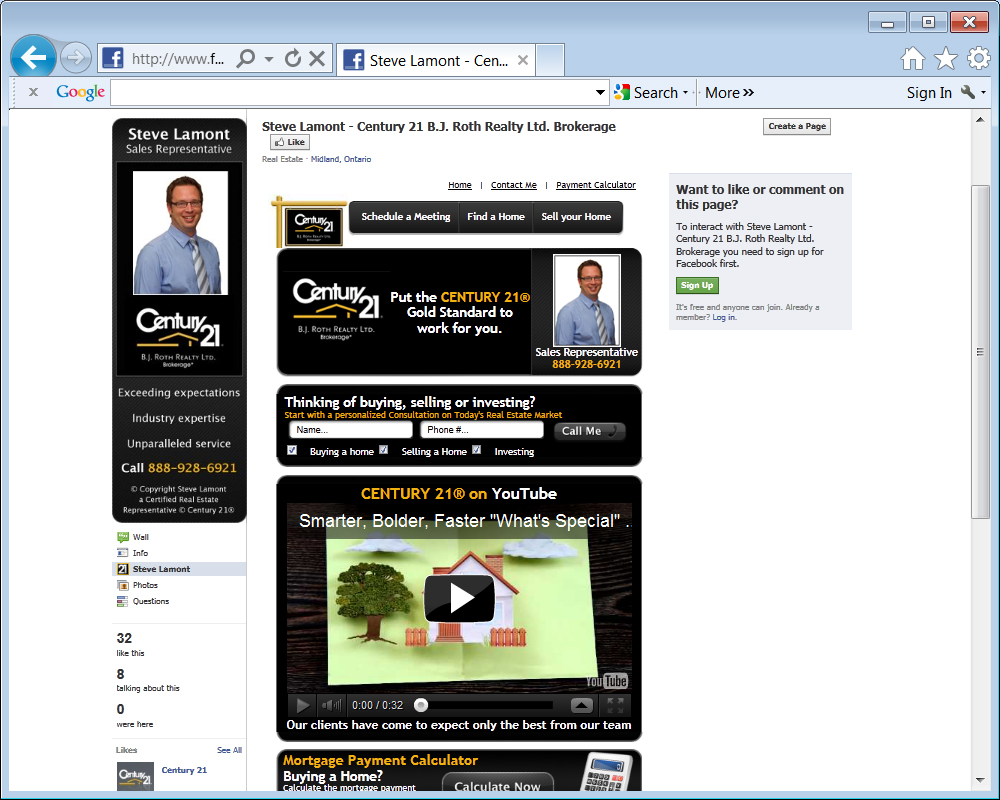Click the video progress slider knob

[x=420, y=705]
